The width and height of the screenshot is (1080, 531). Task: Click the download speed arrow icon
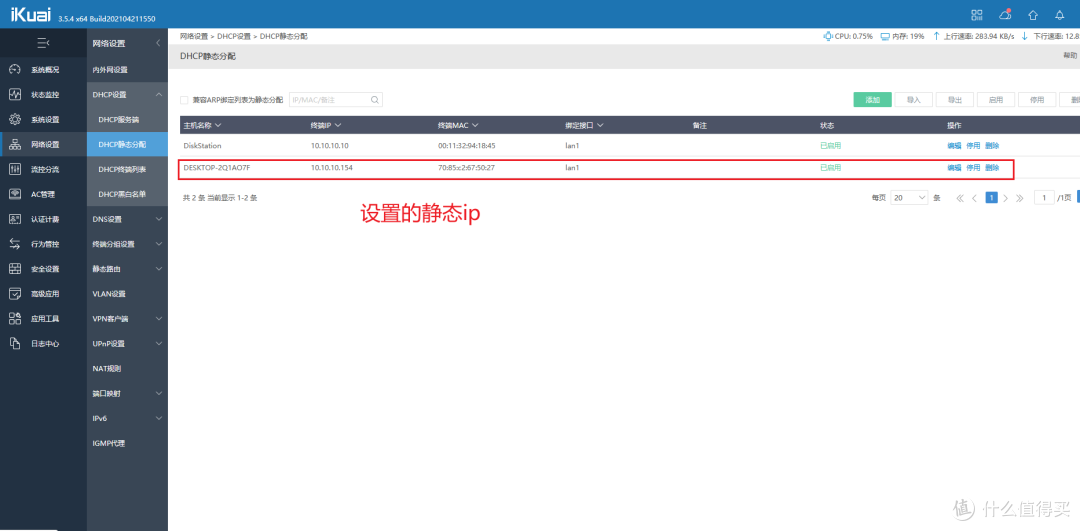coord(1024,36)
